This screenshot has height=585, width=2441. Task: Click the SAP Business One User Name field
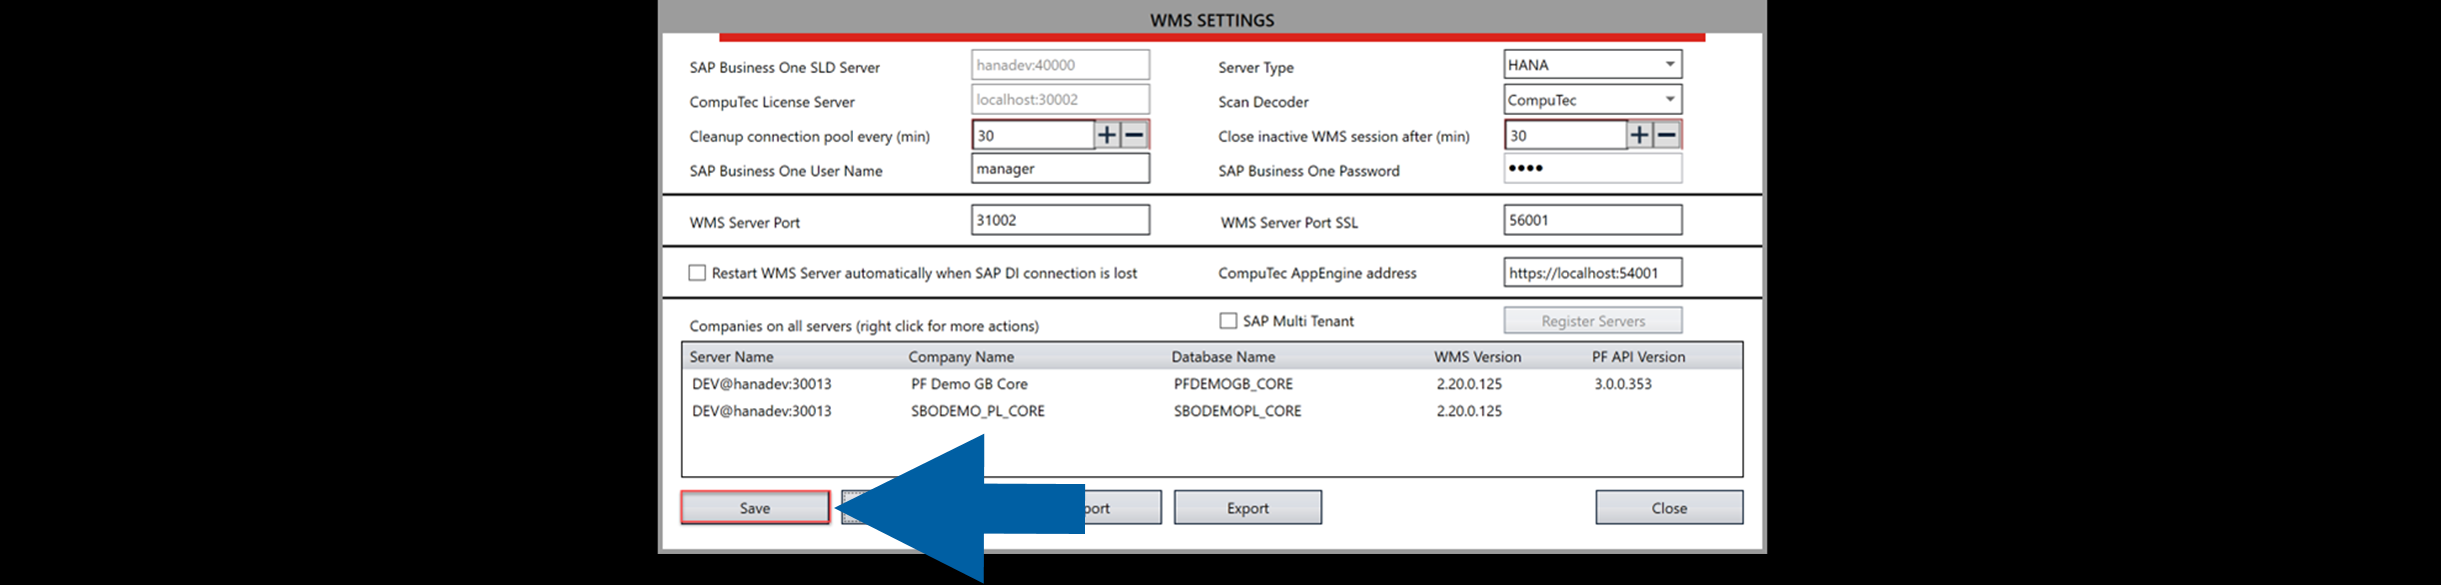click(1060, 169)
